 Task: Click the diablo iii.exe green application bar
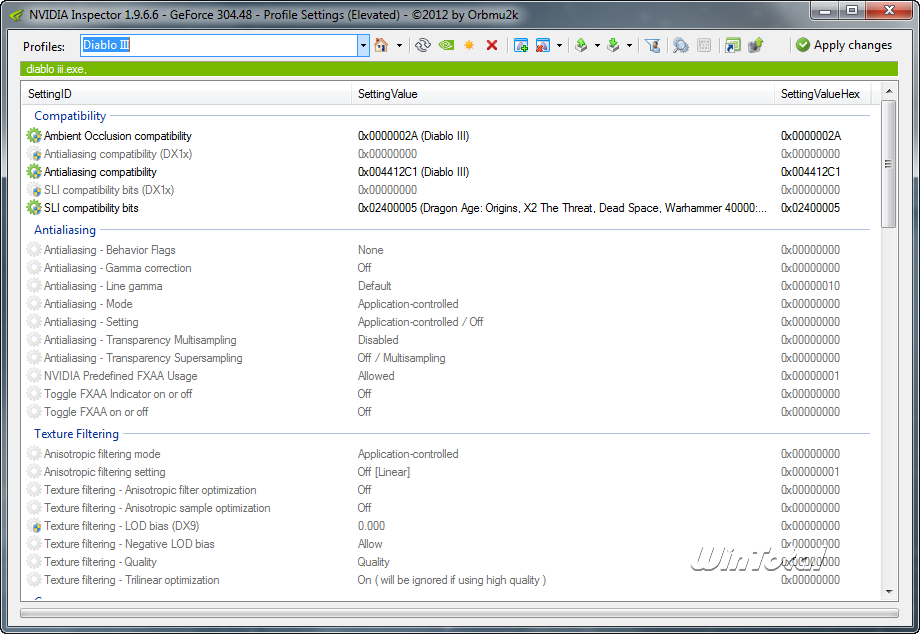459,69
